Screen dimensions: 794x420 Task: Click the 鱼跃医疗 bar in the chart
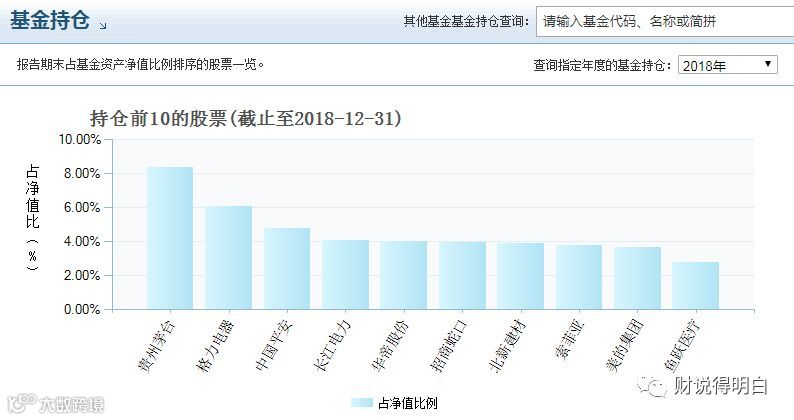pos(696,286)
